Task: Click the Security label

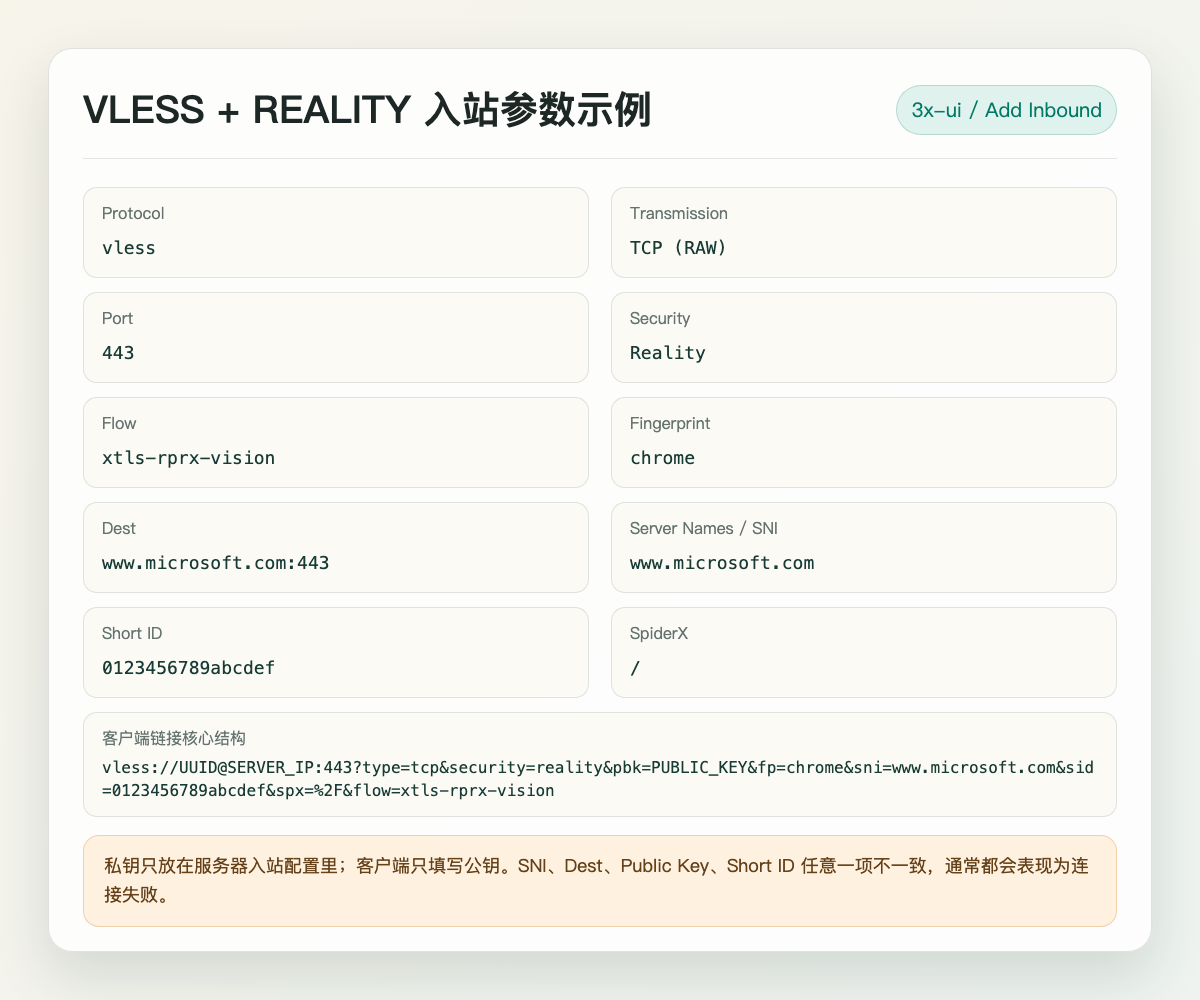Action: [x=660, y=318]
